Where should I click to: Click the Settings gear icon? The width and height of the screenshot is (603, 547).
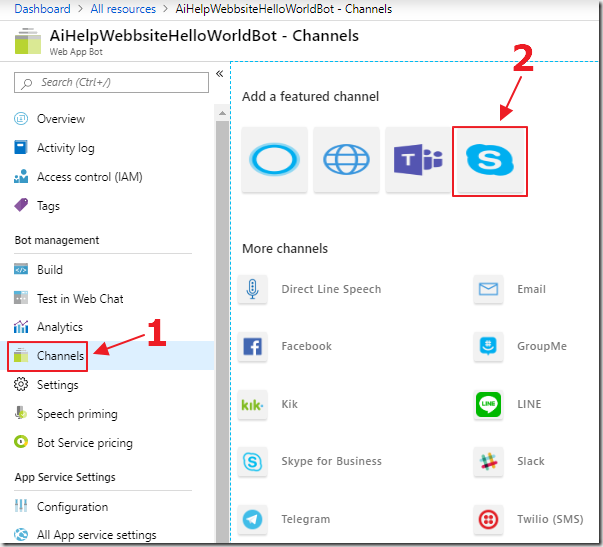coord(21,384)
